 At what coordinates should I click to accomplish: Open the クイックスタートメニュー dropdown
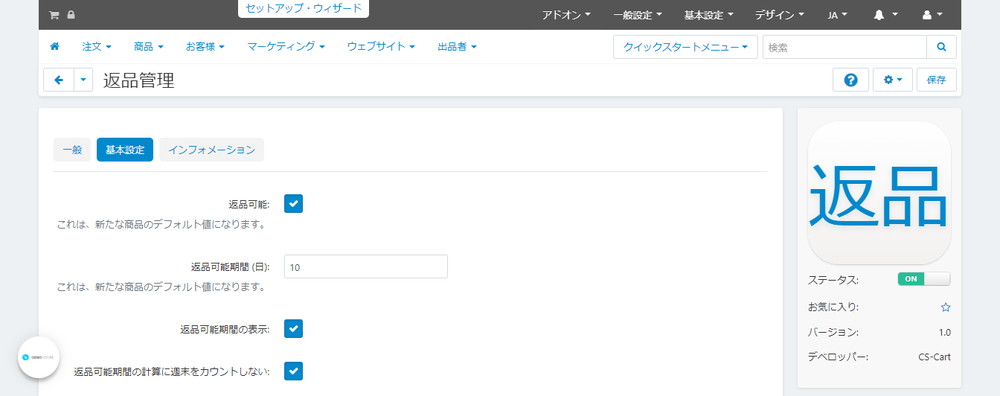(x=686, y=47)
